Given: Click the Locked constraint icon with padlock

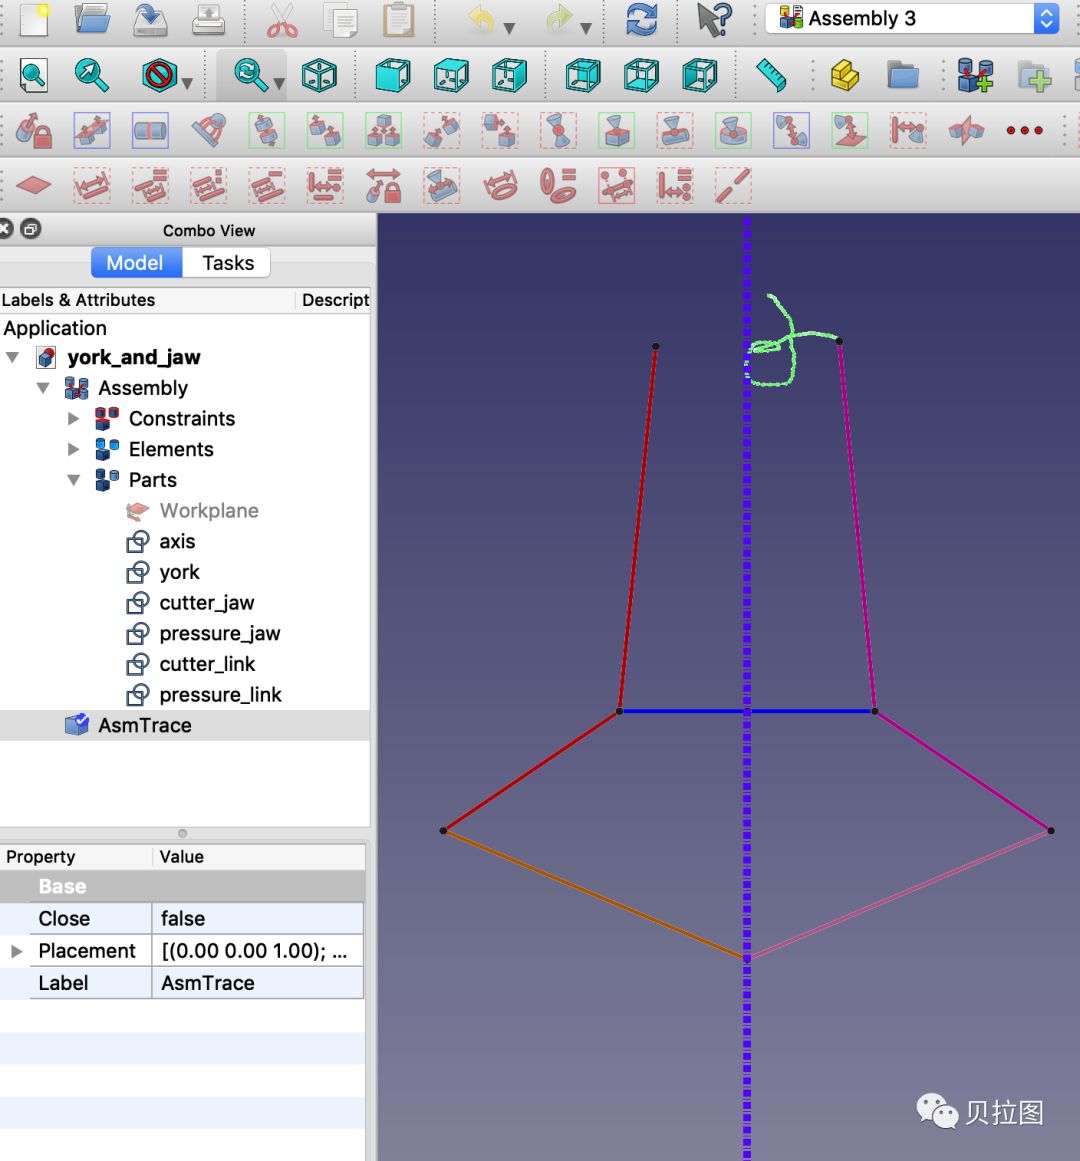Looking at the screenshot, I should coord(33,131).
